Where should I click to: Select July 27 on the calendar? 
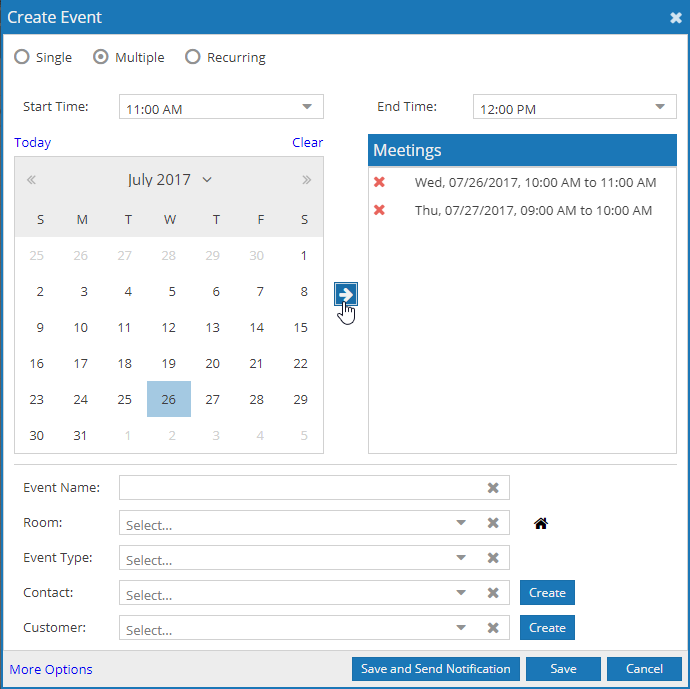(213, 399)
